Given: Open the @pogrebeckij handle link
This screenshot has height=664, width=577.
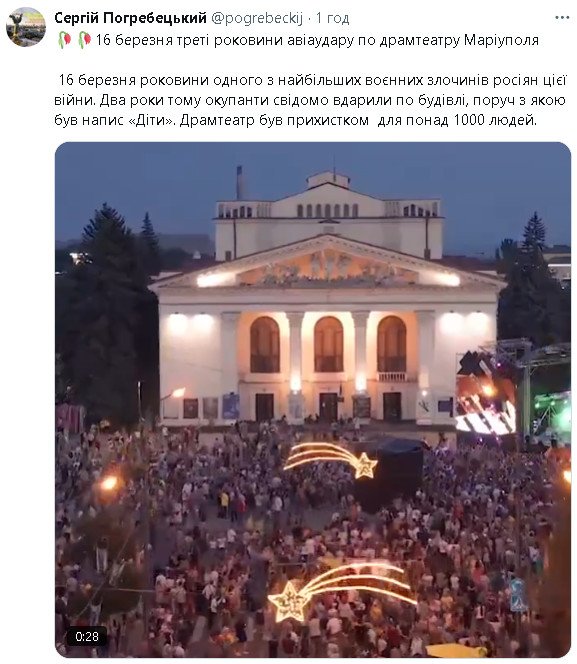Looking at the screenshot, I should [x=257, y=18].
